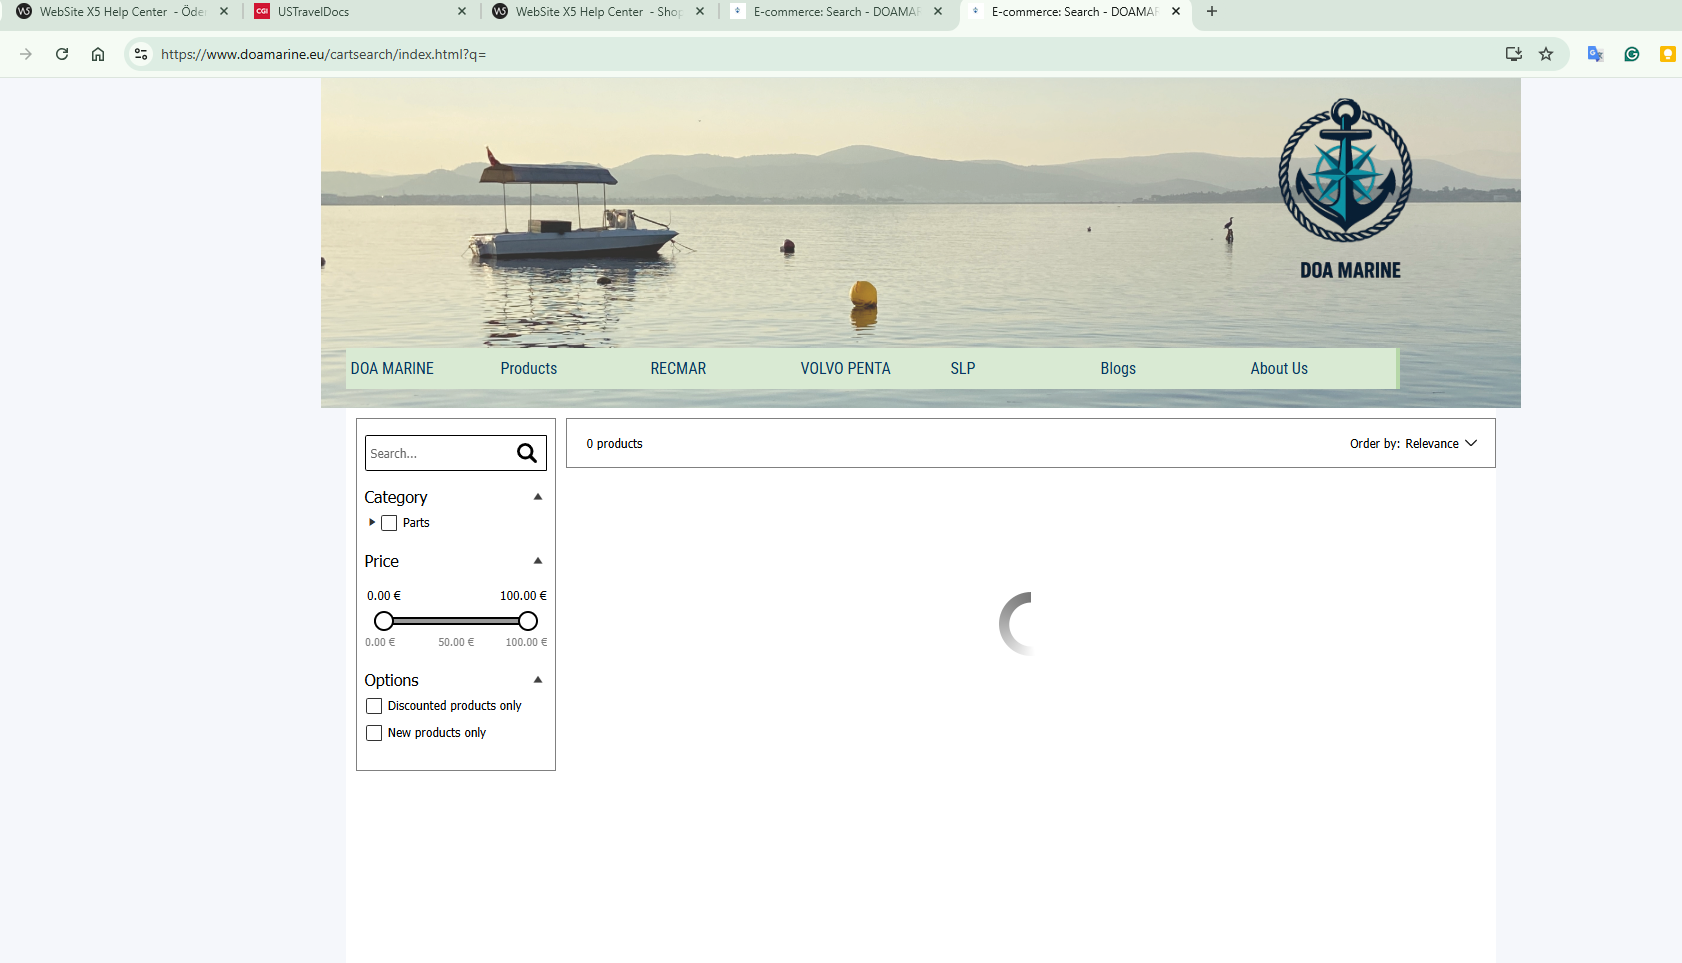1682x963 pixels.
Task: Reload the page with the refresh icon
Action: point(62,54)
